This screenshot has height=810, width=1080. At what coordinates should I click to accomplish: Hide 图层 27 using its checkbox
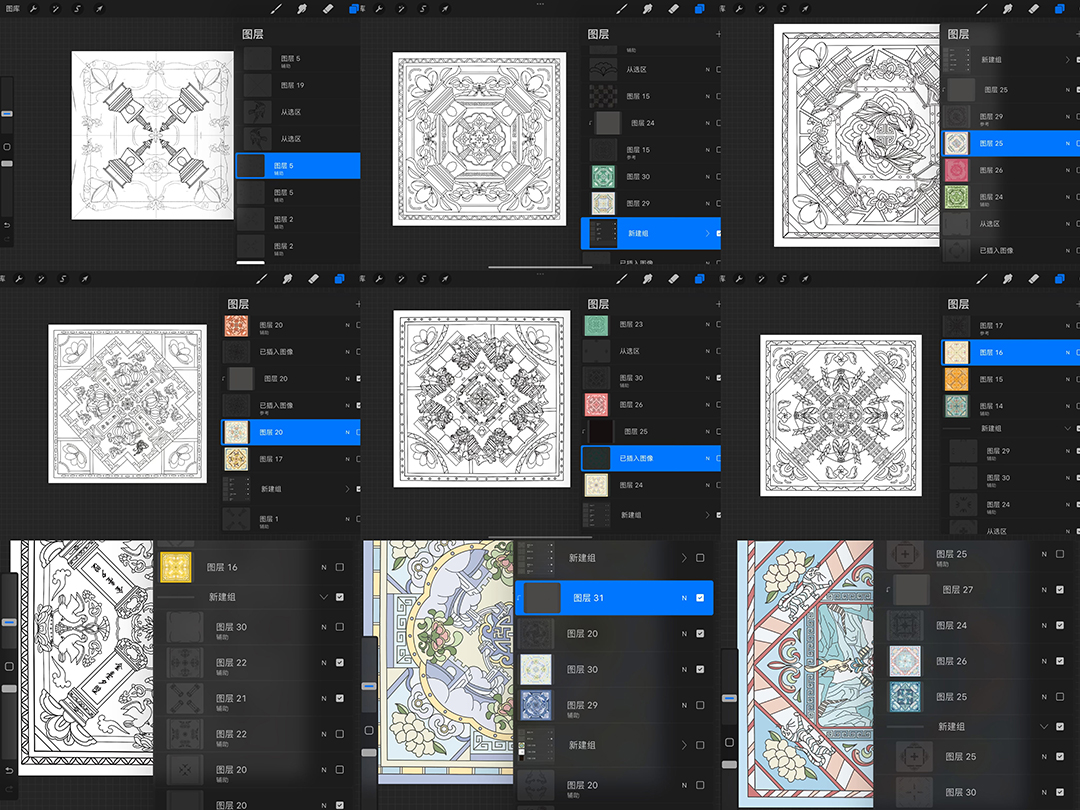[1060, 590]
